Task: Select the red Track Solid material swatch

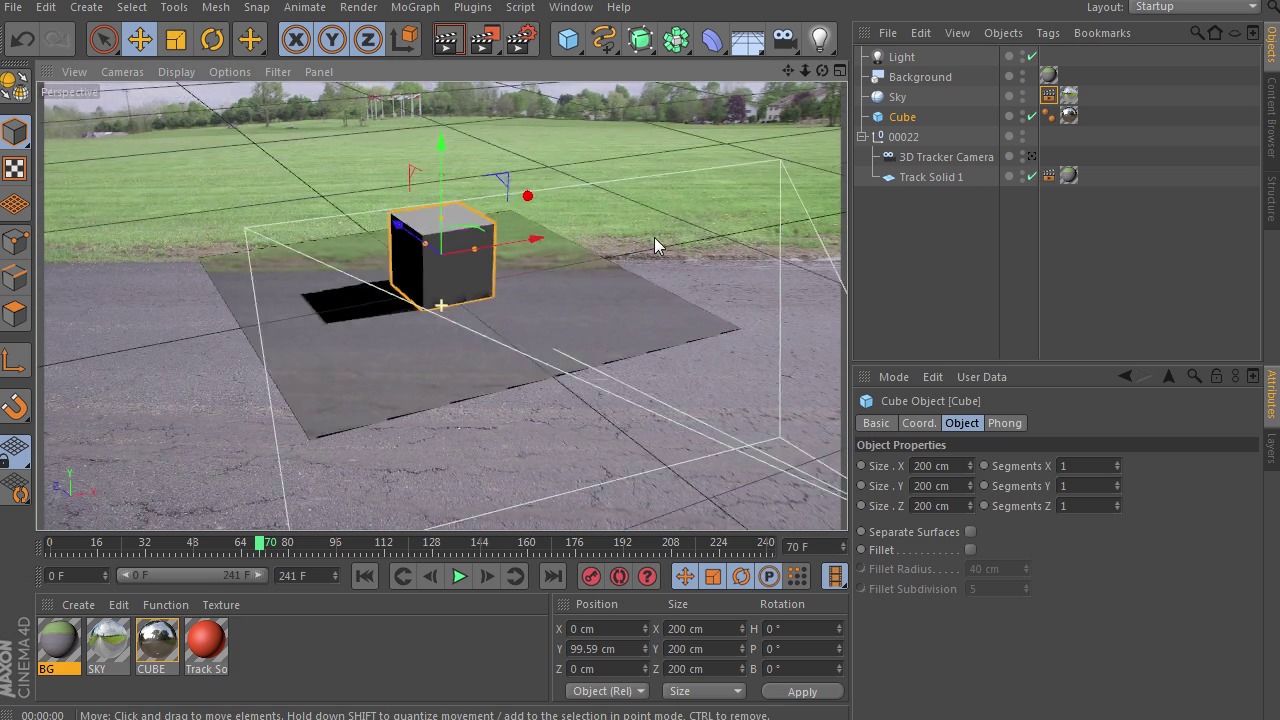Action: 206,641
